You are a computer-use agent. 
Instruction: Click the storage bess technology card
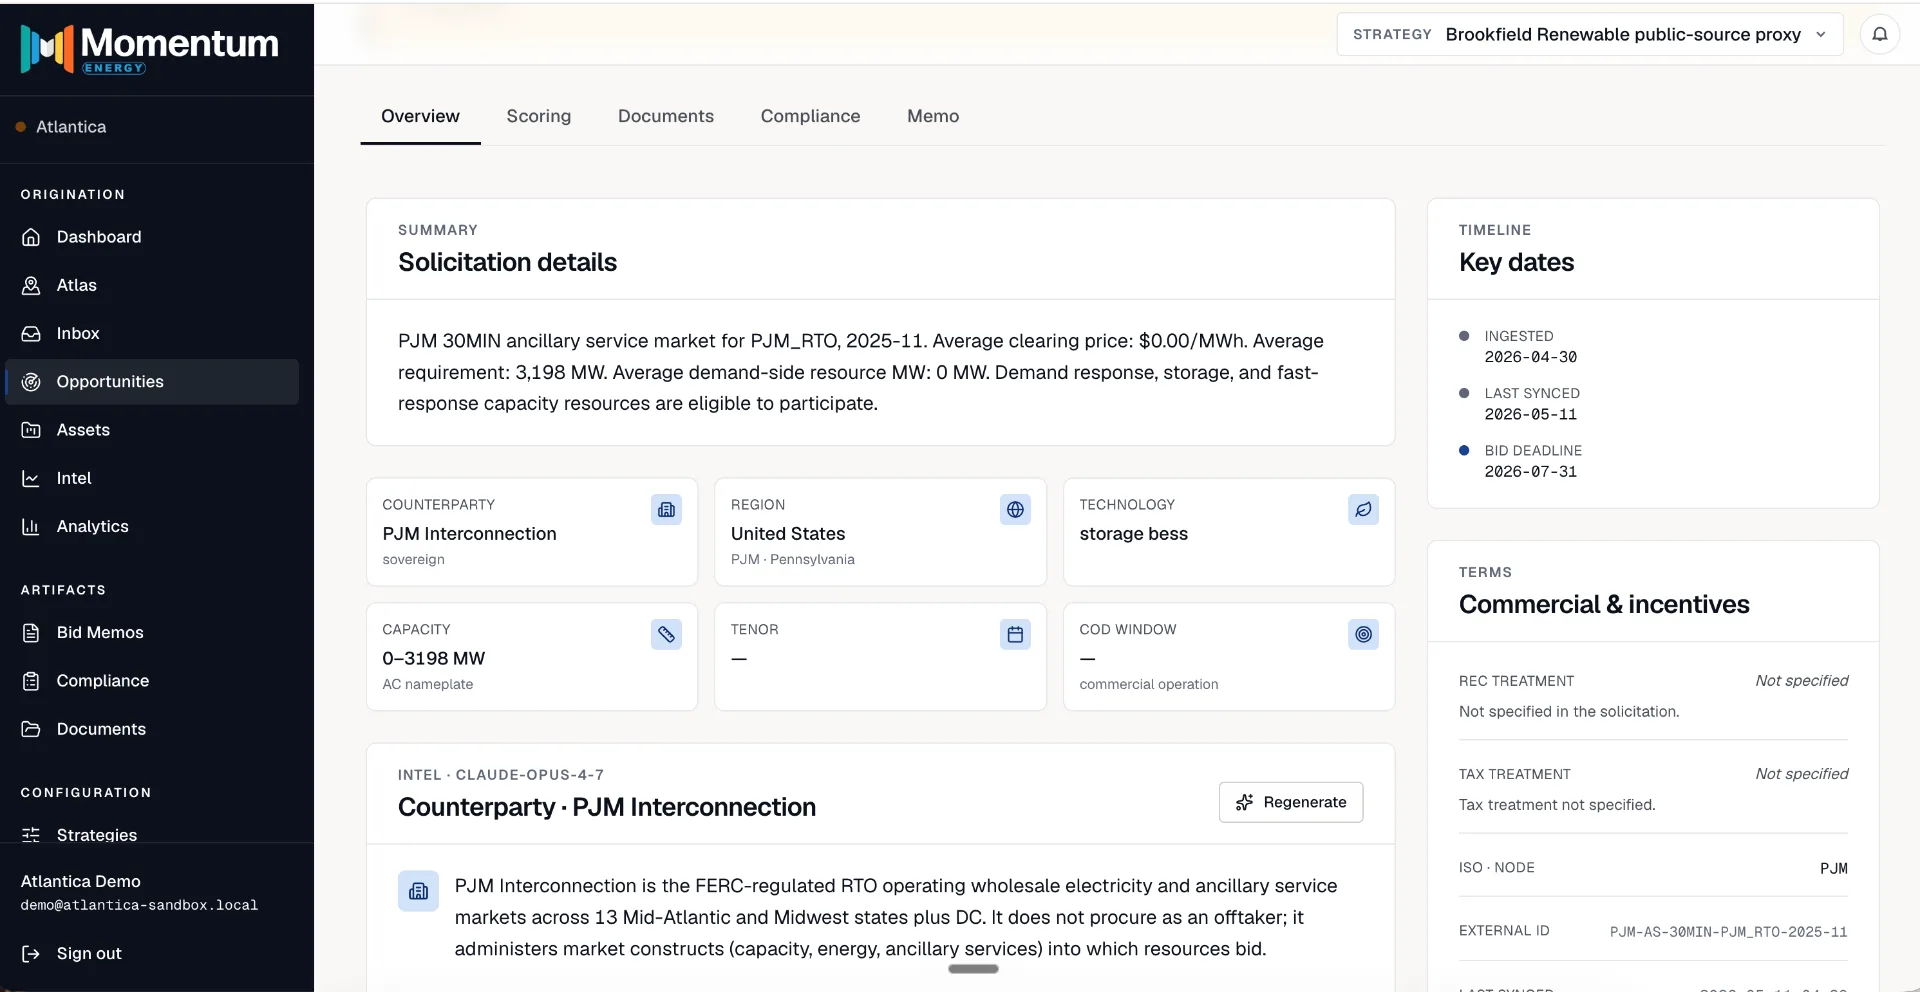pos(1229,532)
